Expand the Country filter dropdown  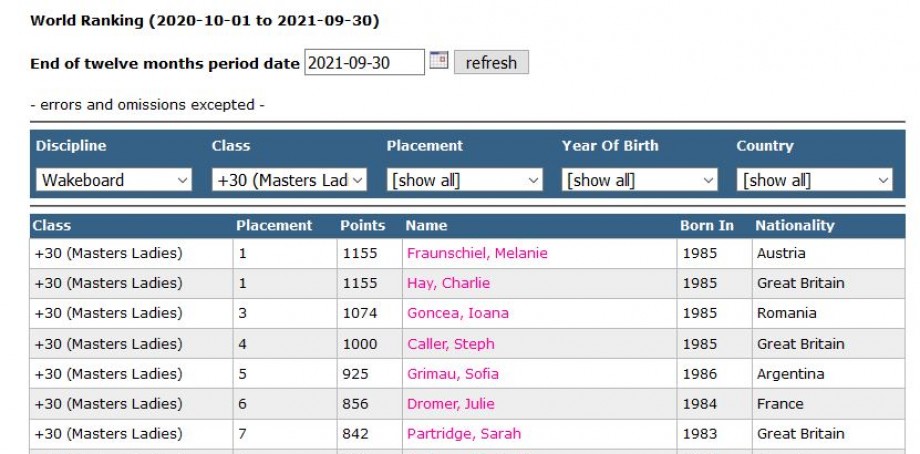point(814,180)
